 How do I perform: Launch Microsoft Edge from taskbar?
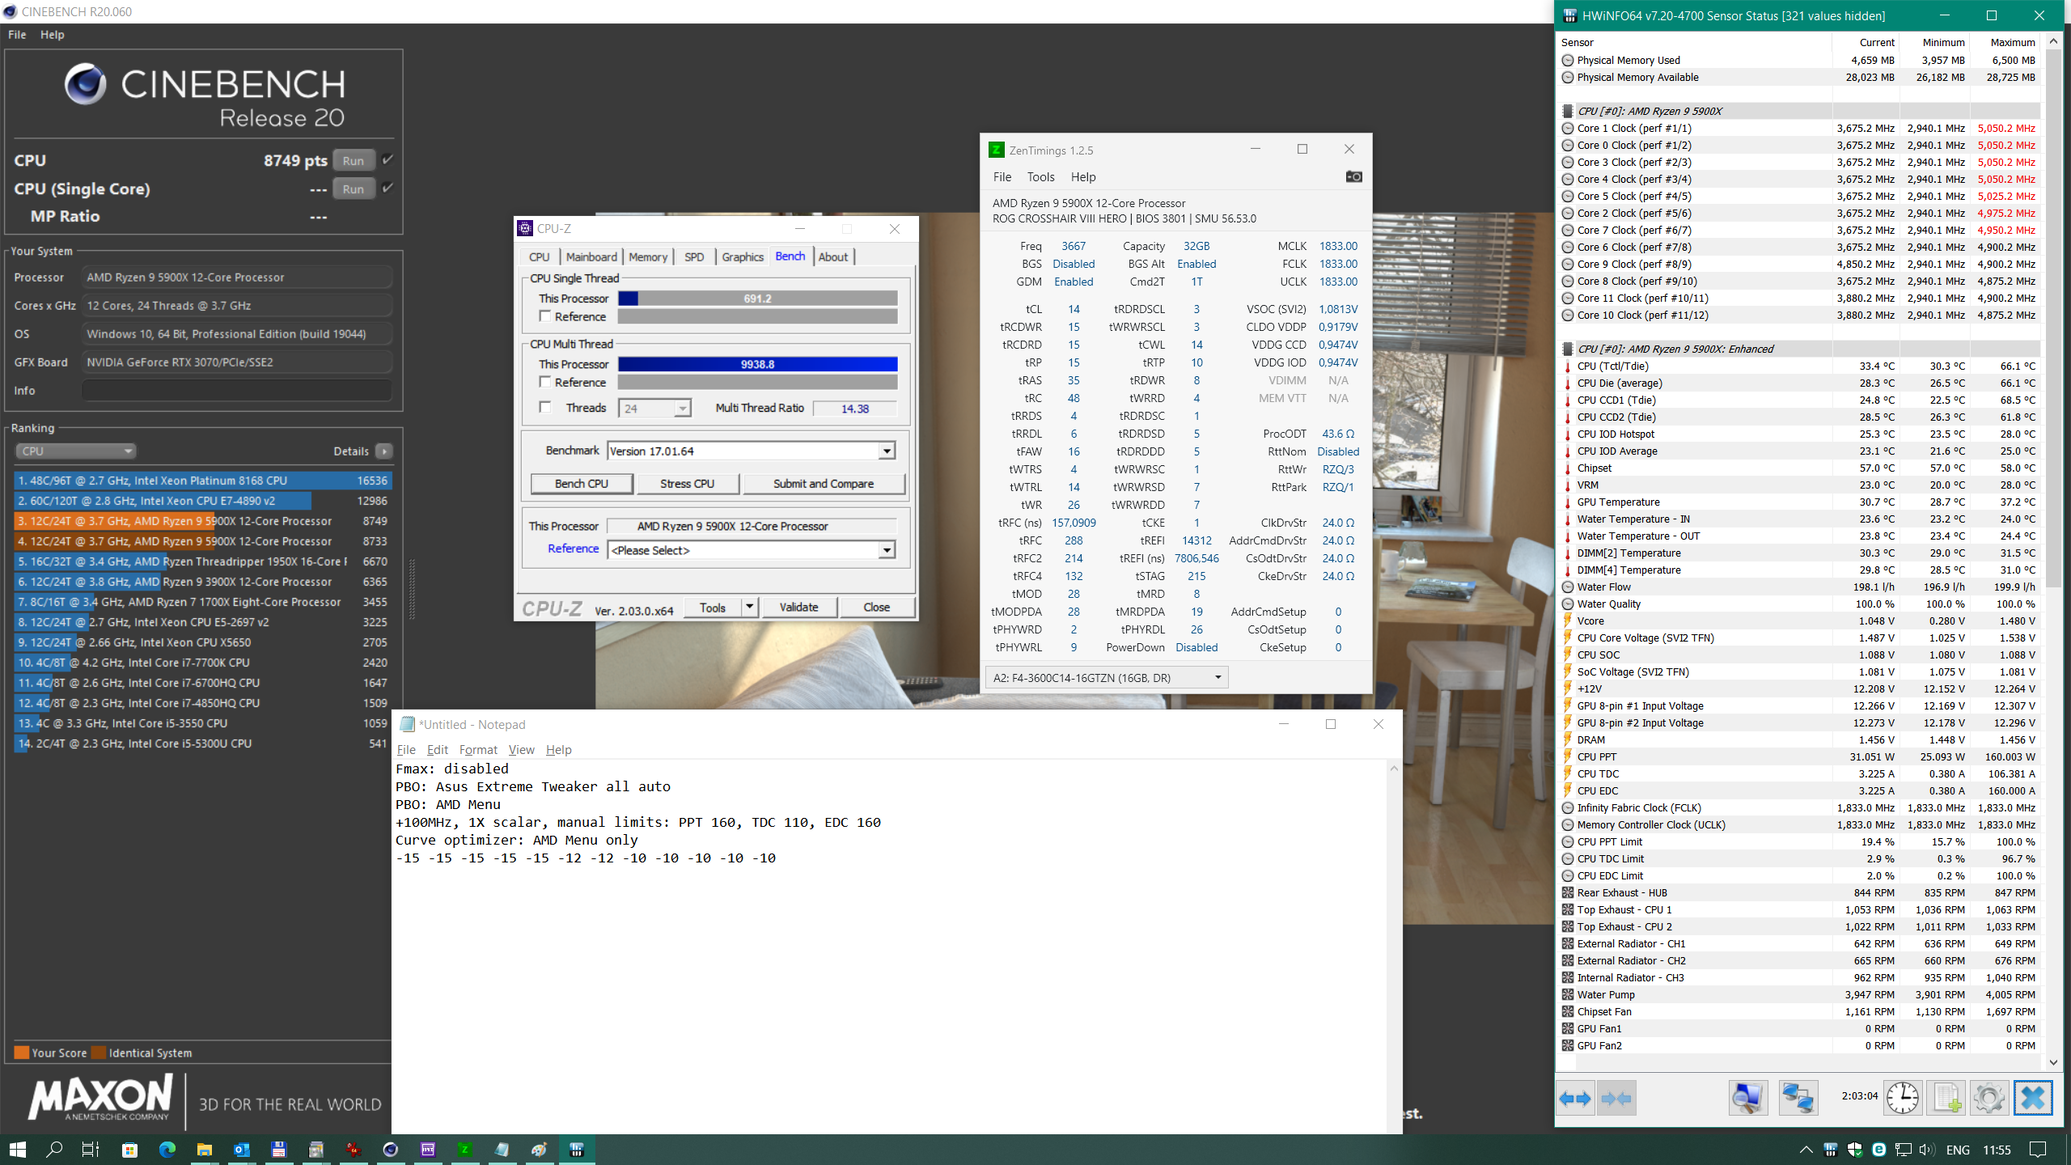(x=167, y=1150)
